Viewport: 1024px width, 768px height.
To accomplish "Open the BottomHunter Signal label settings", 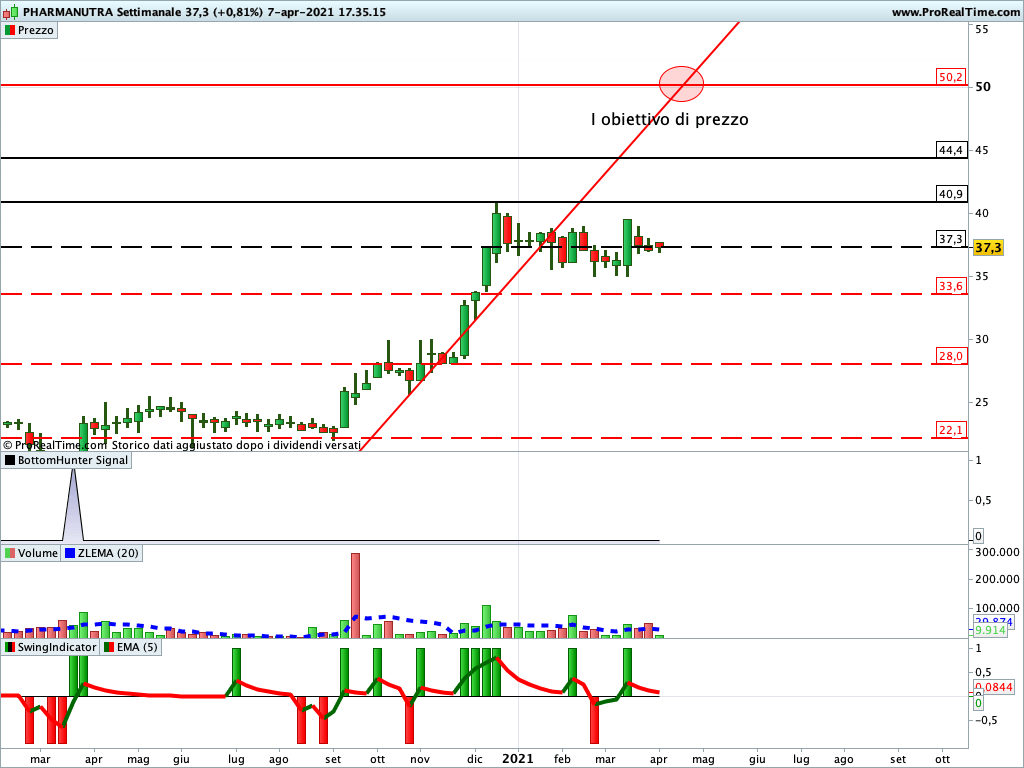I will pos(73,461).
